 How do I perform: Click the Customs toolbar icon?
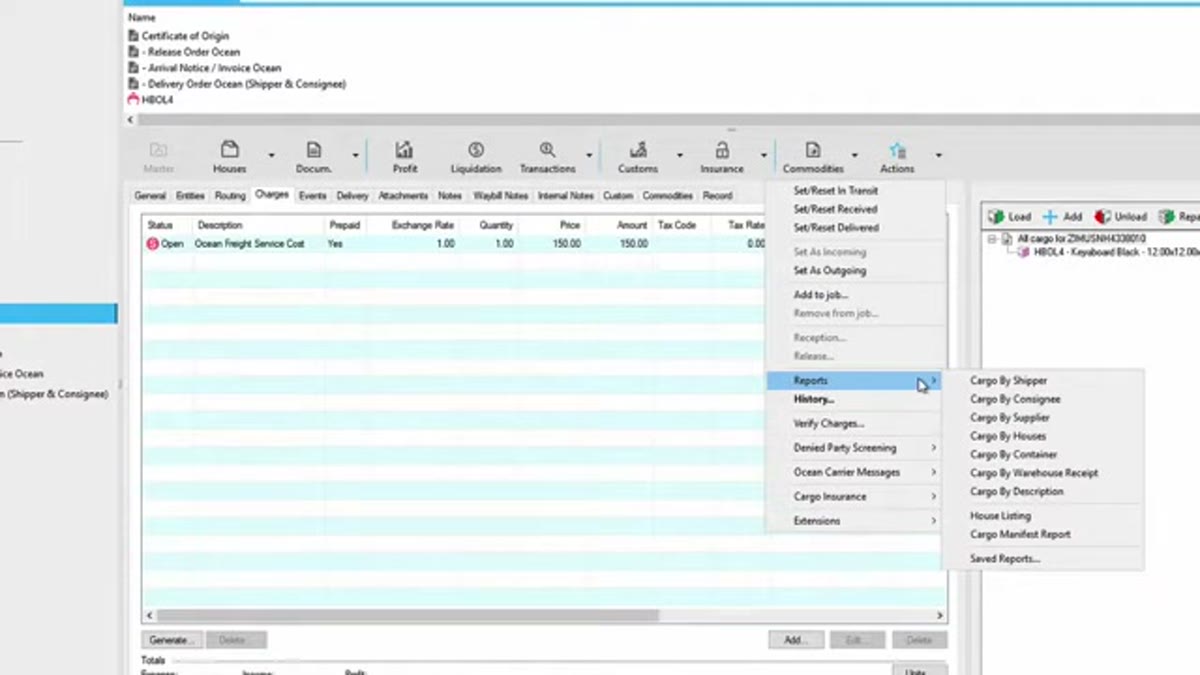pyautogui.click(x=637, y=150)
